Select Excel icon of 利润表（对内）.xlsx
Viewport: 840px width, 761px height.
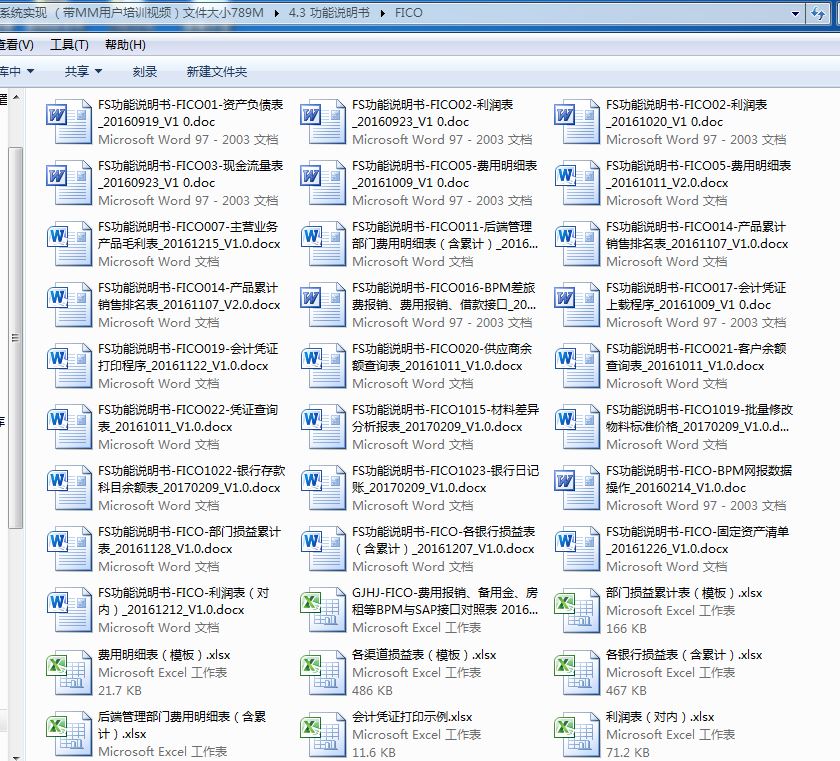[x=576, y=734]
